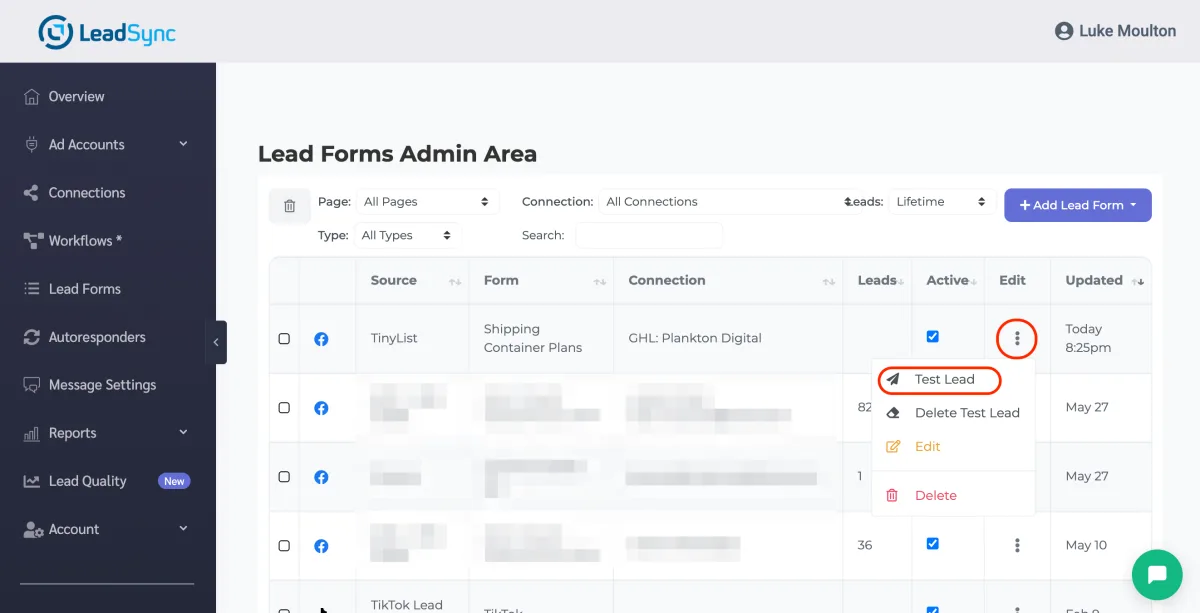The width and height of the screenshot is (1200, 613).
Task: Click the New badge on Lead Quality
Action: (x=174, y=481)
